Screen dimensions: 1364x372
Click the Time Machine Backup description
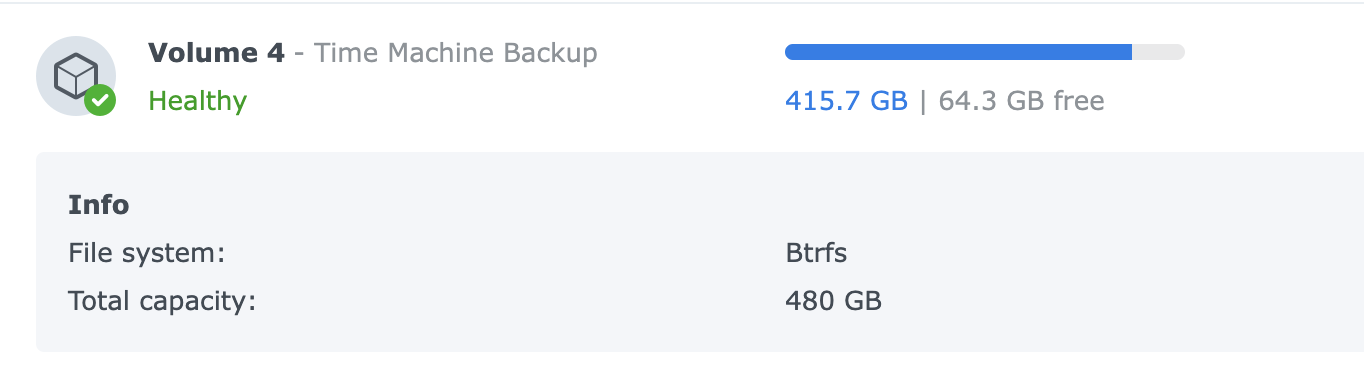pos(456,53)
